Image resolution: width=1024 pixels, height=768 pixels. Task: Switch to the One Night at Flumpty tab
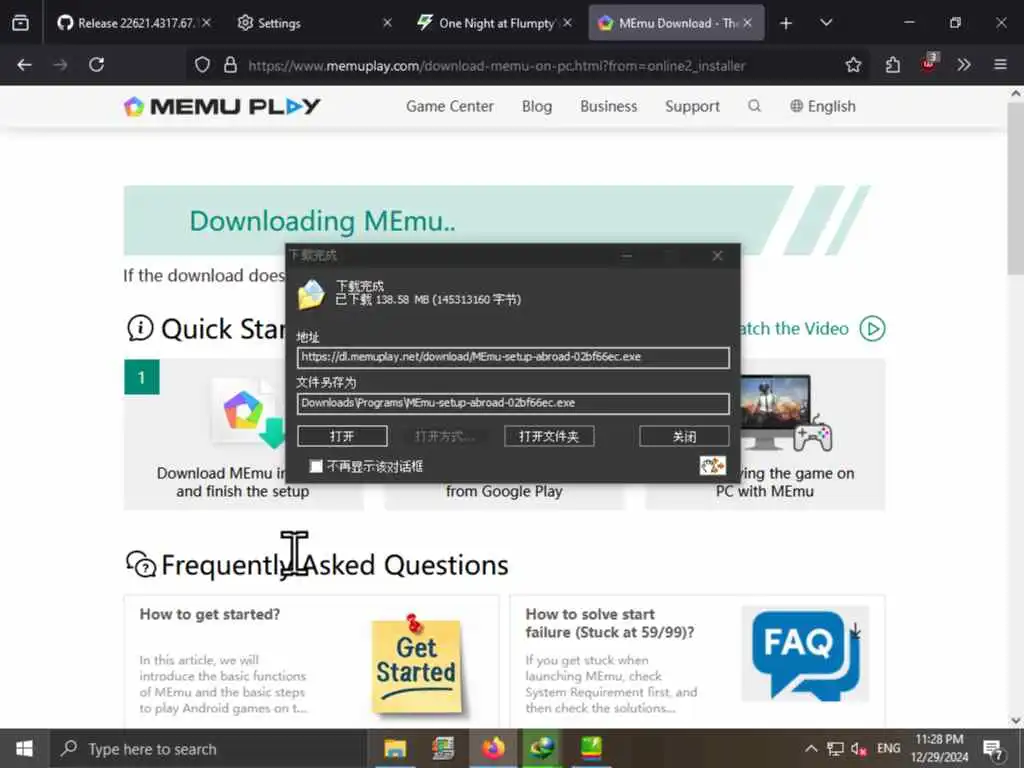494,23
